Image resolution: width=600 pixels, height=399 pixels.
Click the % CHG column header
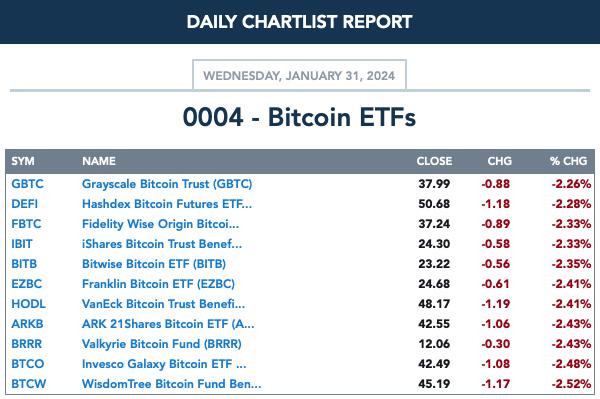[569, 161]
